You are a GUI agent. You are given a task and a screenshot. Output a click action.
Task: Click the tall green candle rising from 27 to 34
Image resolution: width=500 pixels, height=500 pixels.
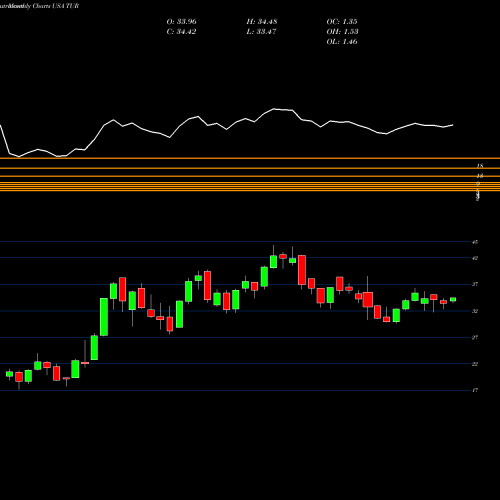click(104, 317)
